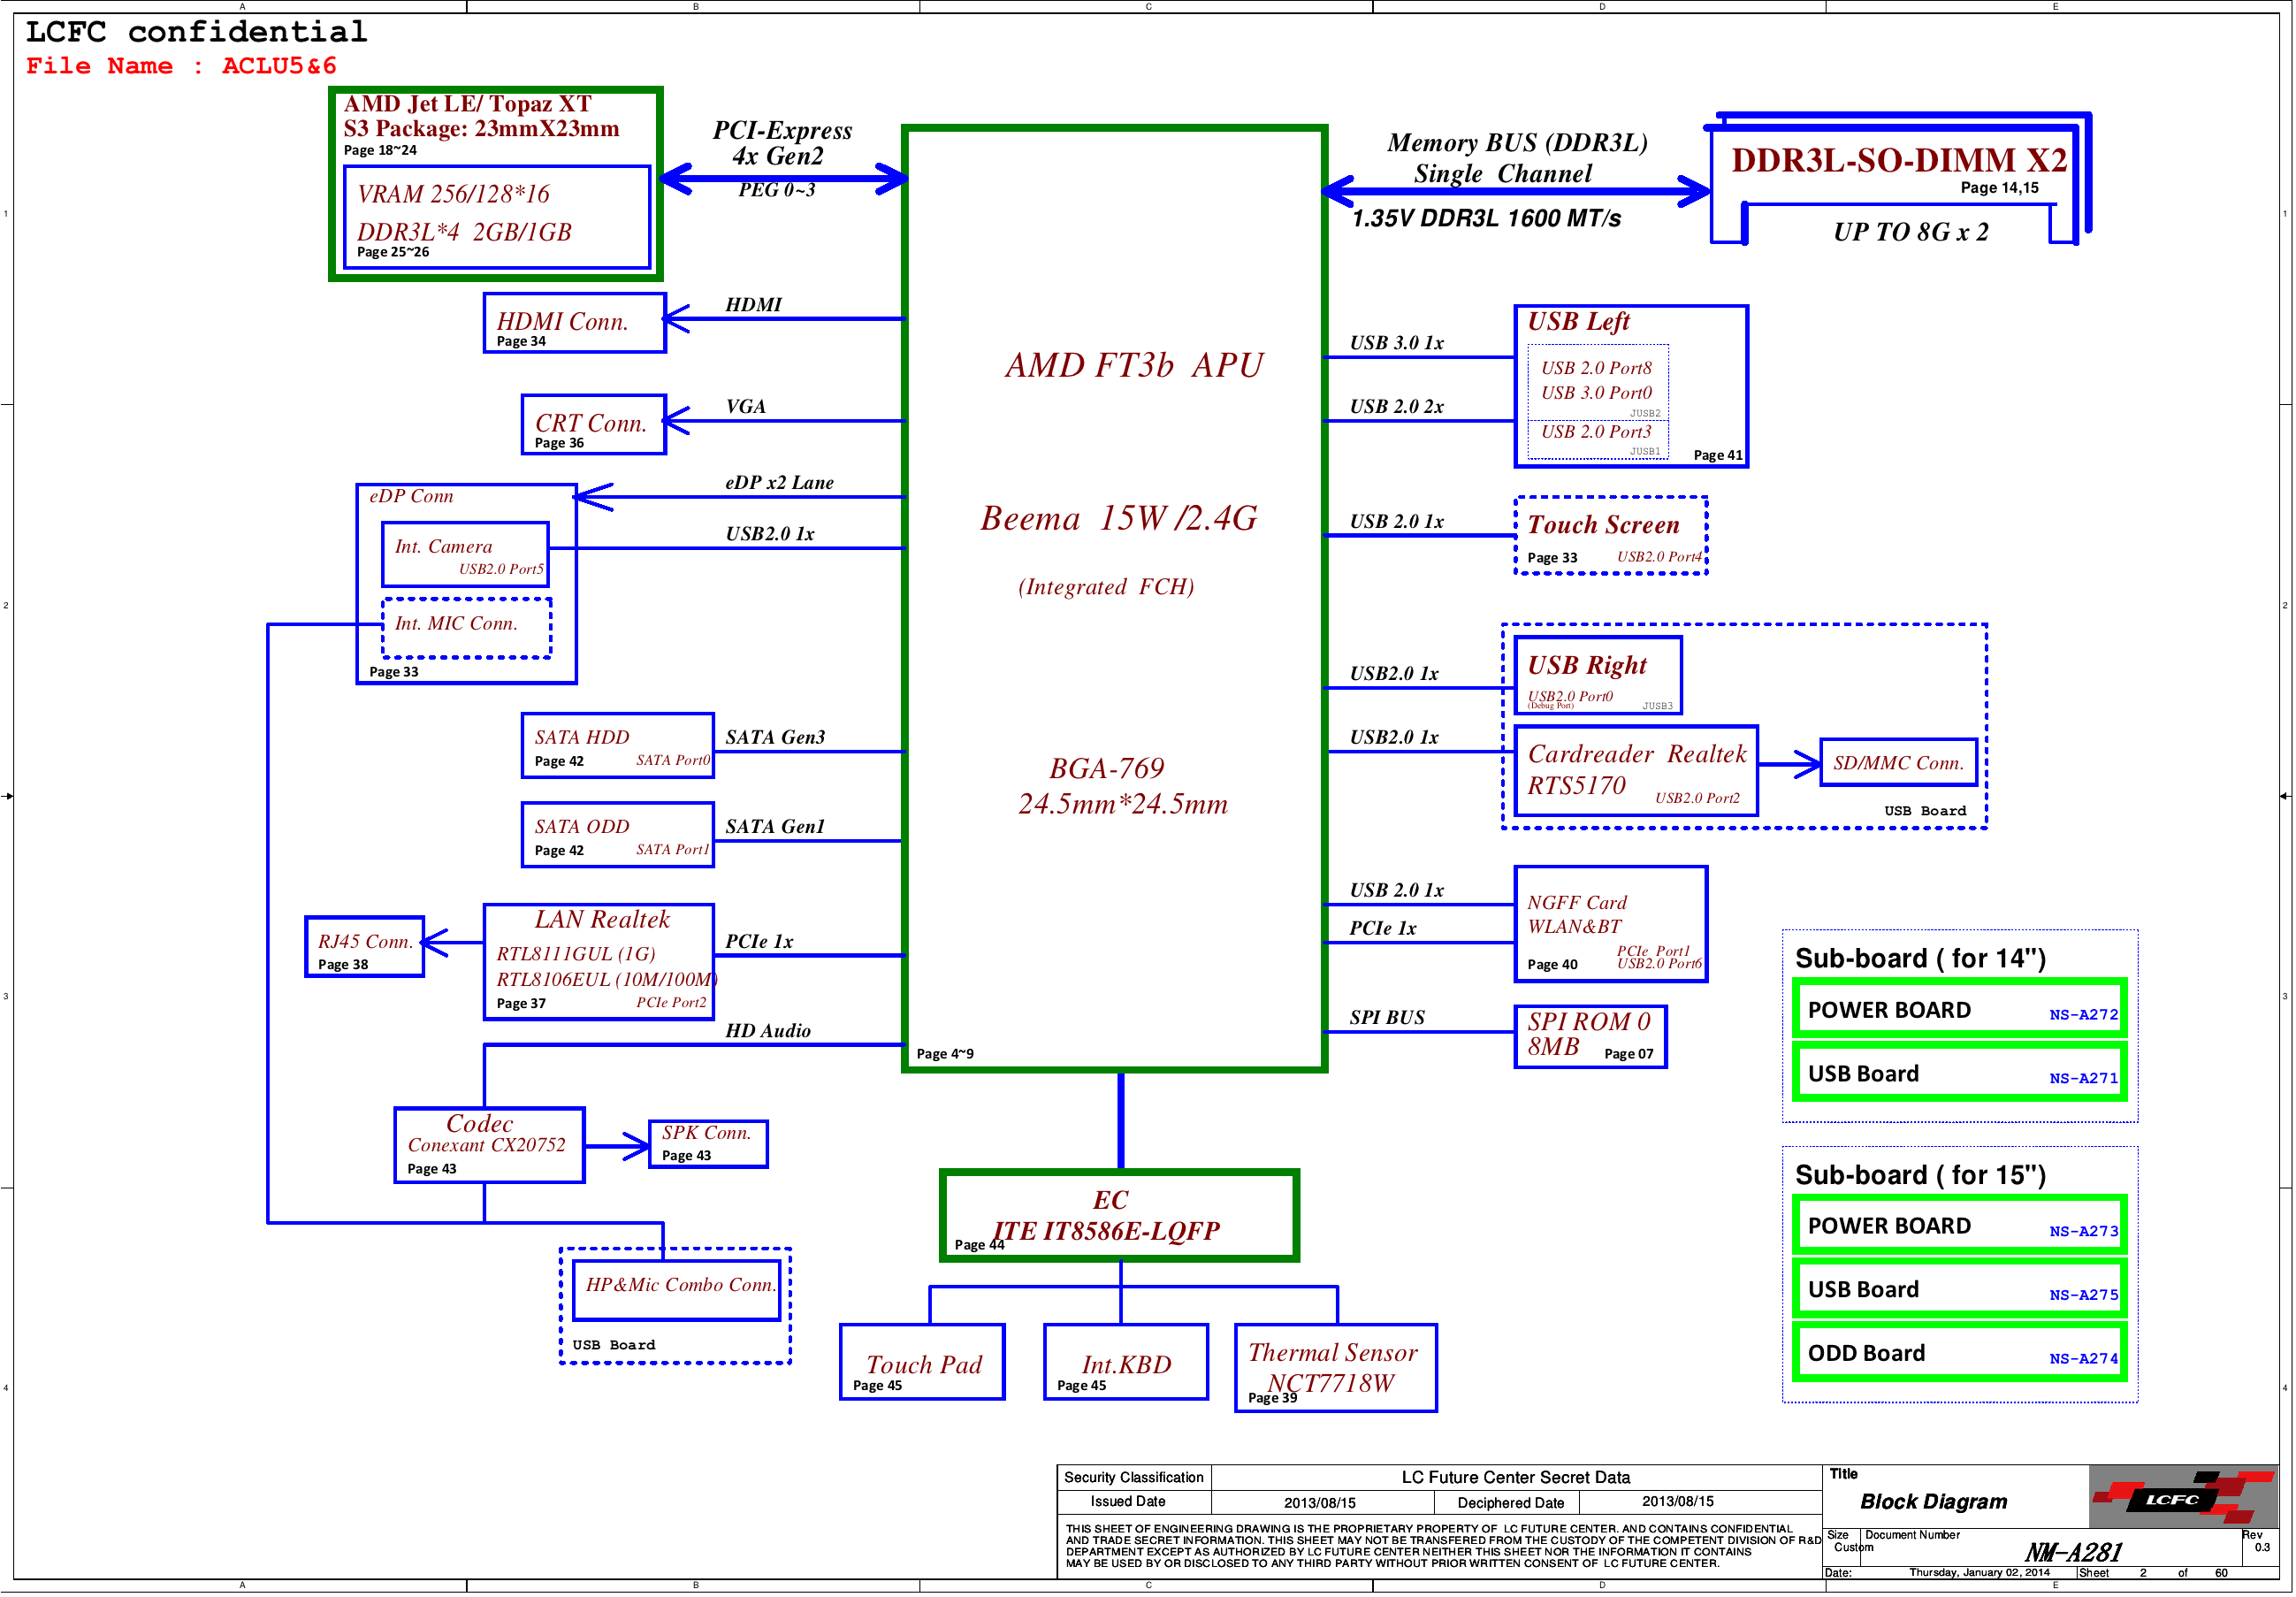2296x1597 pixels.
Task: Click the 1.35V DDR3L 1600 MT/s text
Action: pyautogui.click(x=1486, y=218)
